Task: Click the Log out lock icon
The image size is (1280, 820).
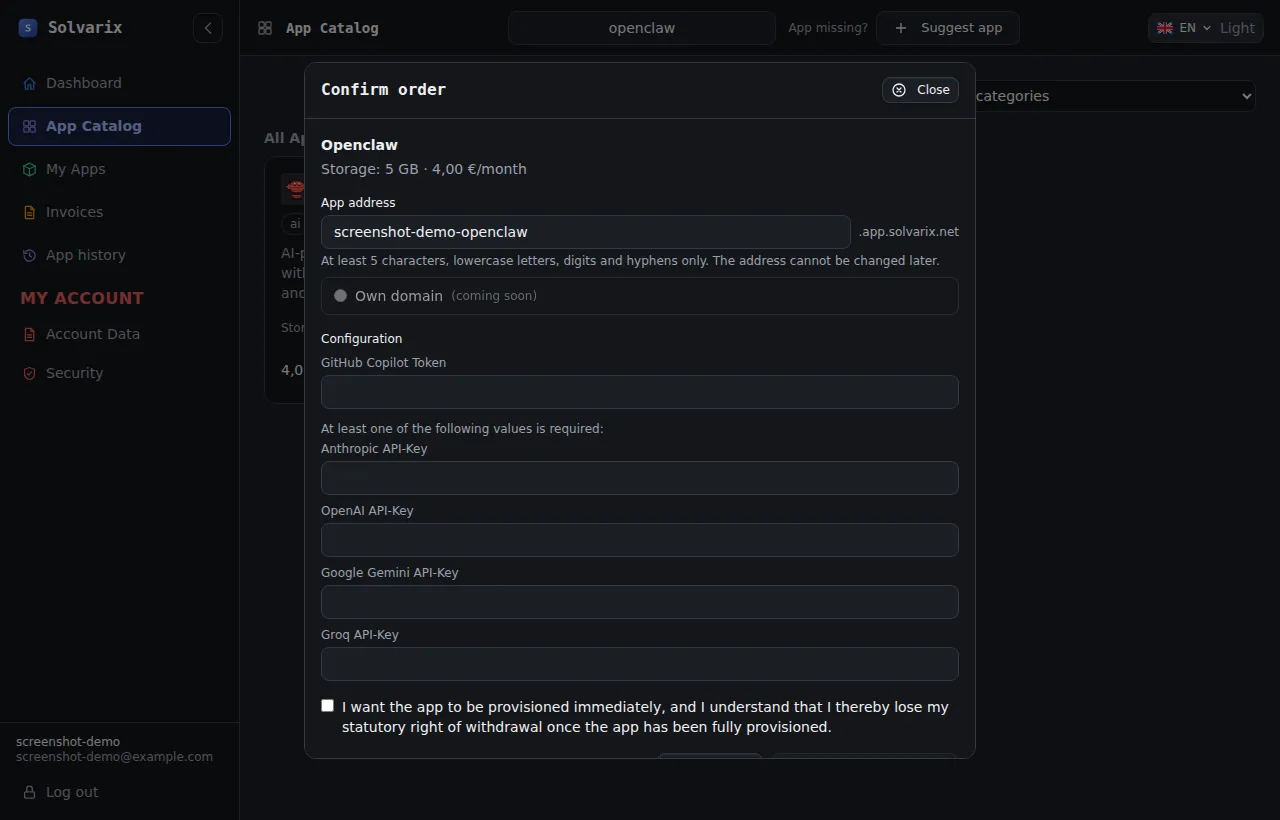Action: [29, 792]
